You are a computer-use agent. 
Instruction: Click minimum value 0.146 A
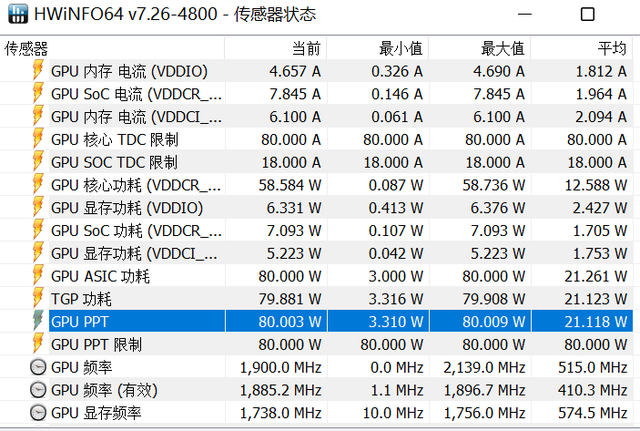tap(397, 94)
